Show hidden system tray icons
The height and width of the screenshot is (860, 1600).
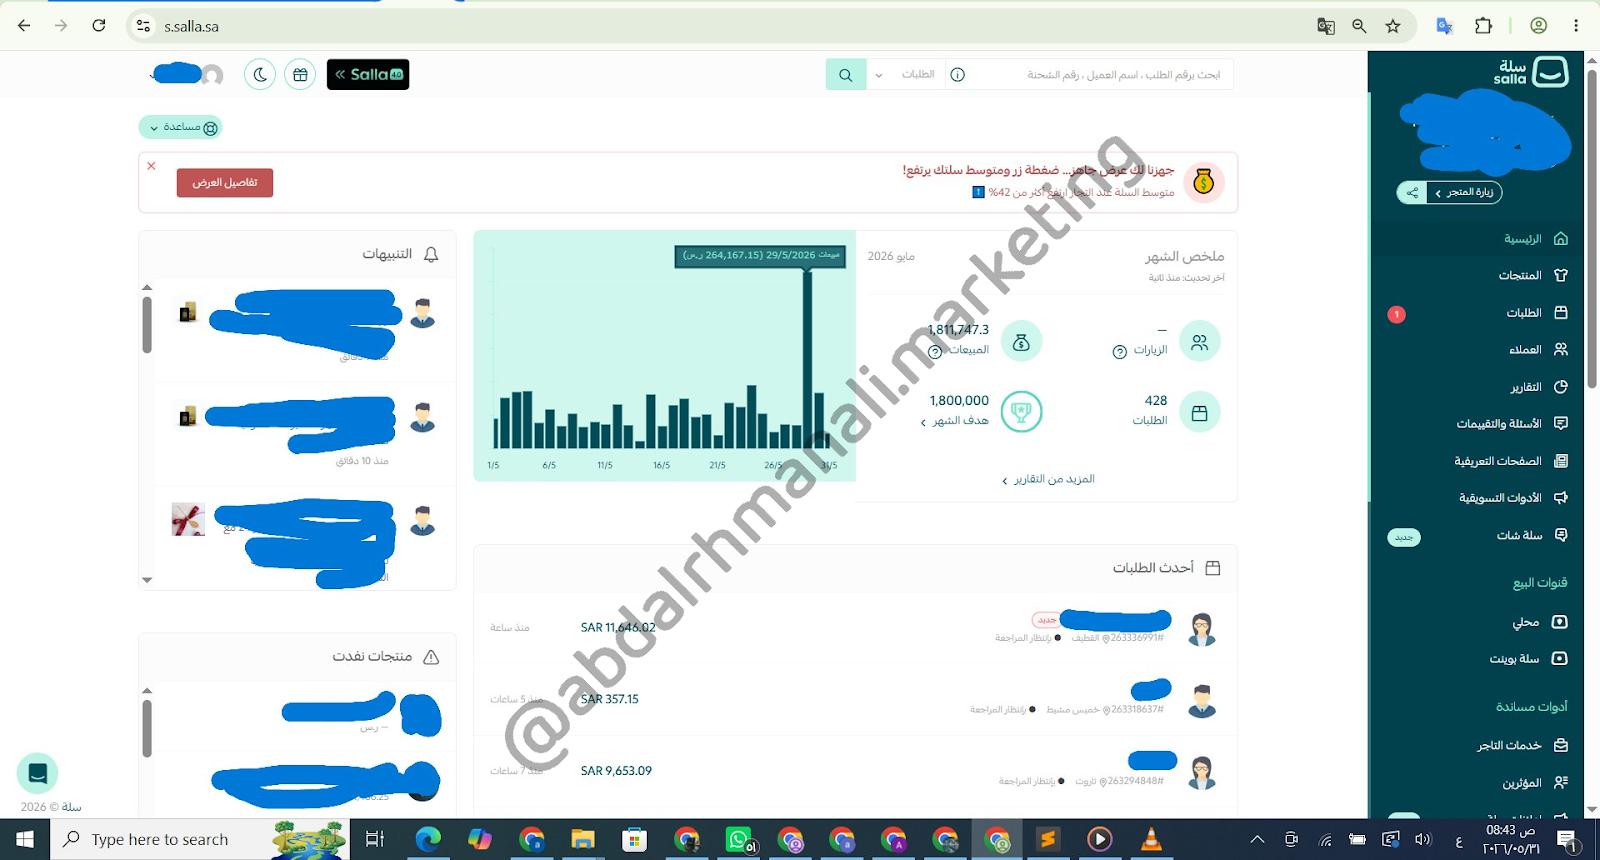1257,839
